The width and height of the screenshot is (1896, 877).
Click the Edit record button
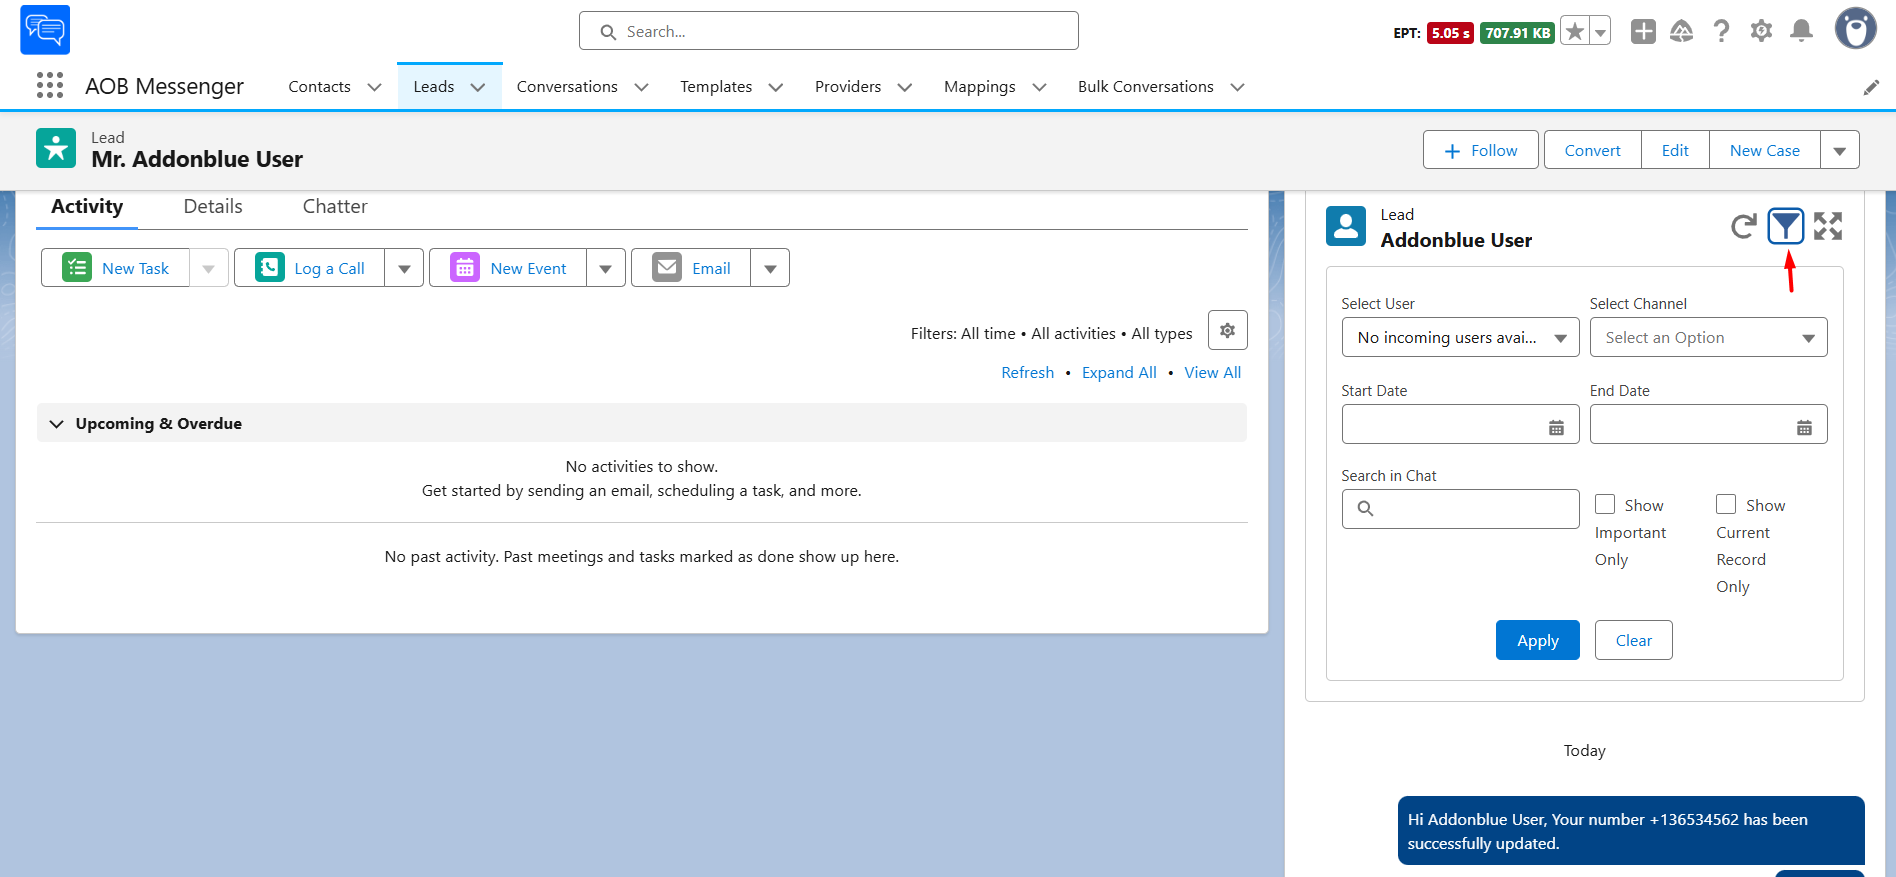pyautogui.click(x=1675, y=150)
